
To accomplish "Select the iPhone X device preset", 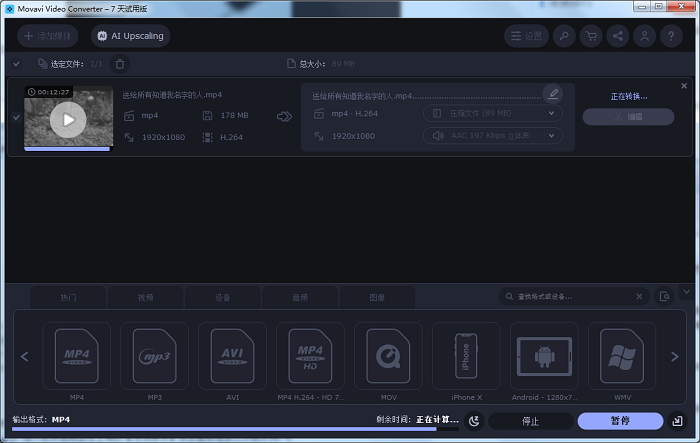I will [466, 356].
